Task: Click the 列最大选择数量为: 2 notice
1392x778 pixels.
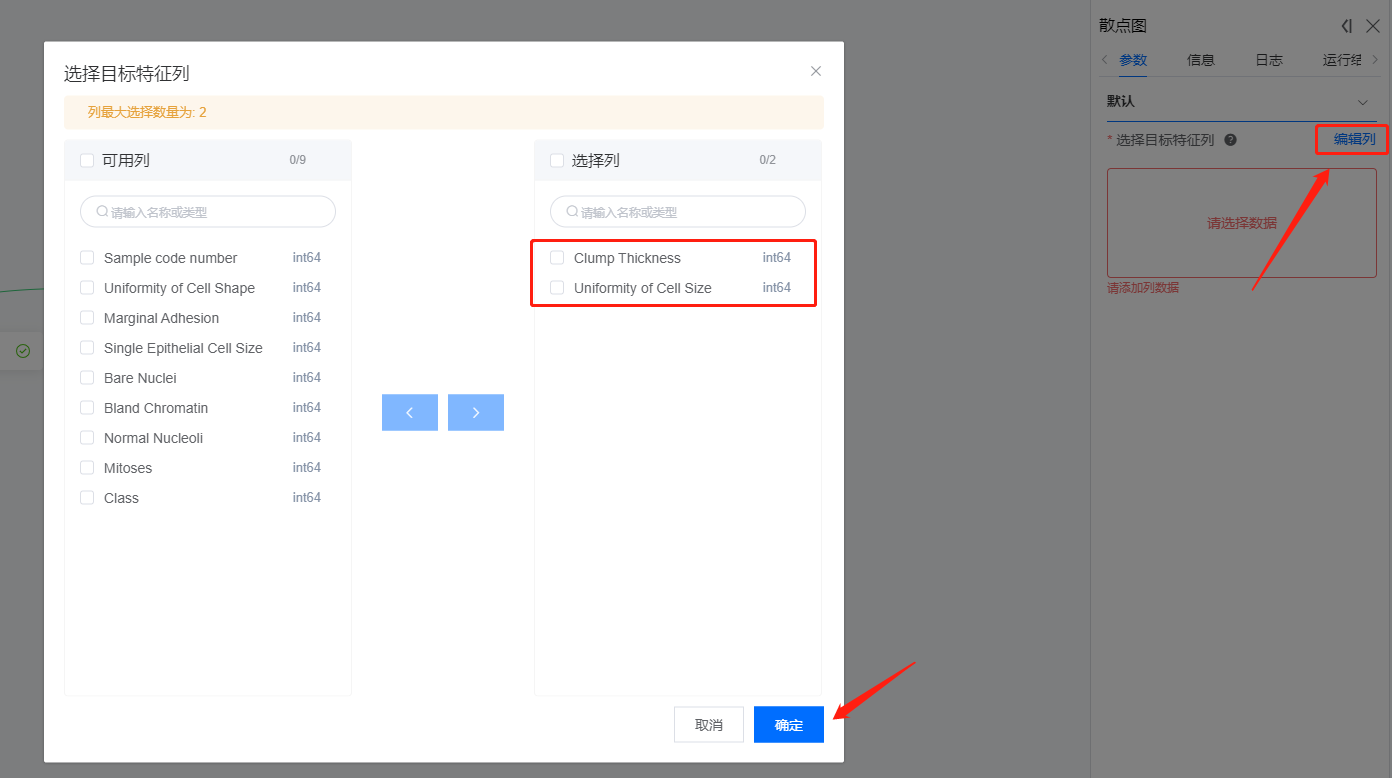Action: click(444, 112)
